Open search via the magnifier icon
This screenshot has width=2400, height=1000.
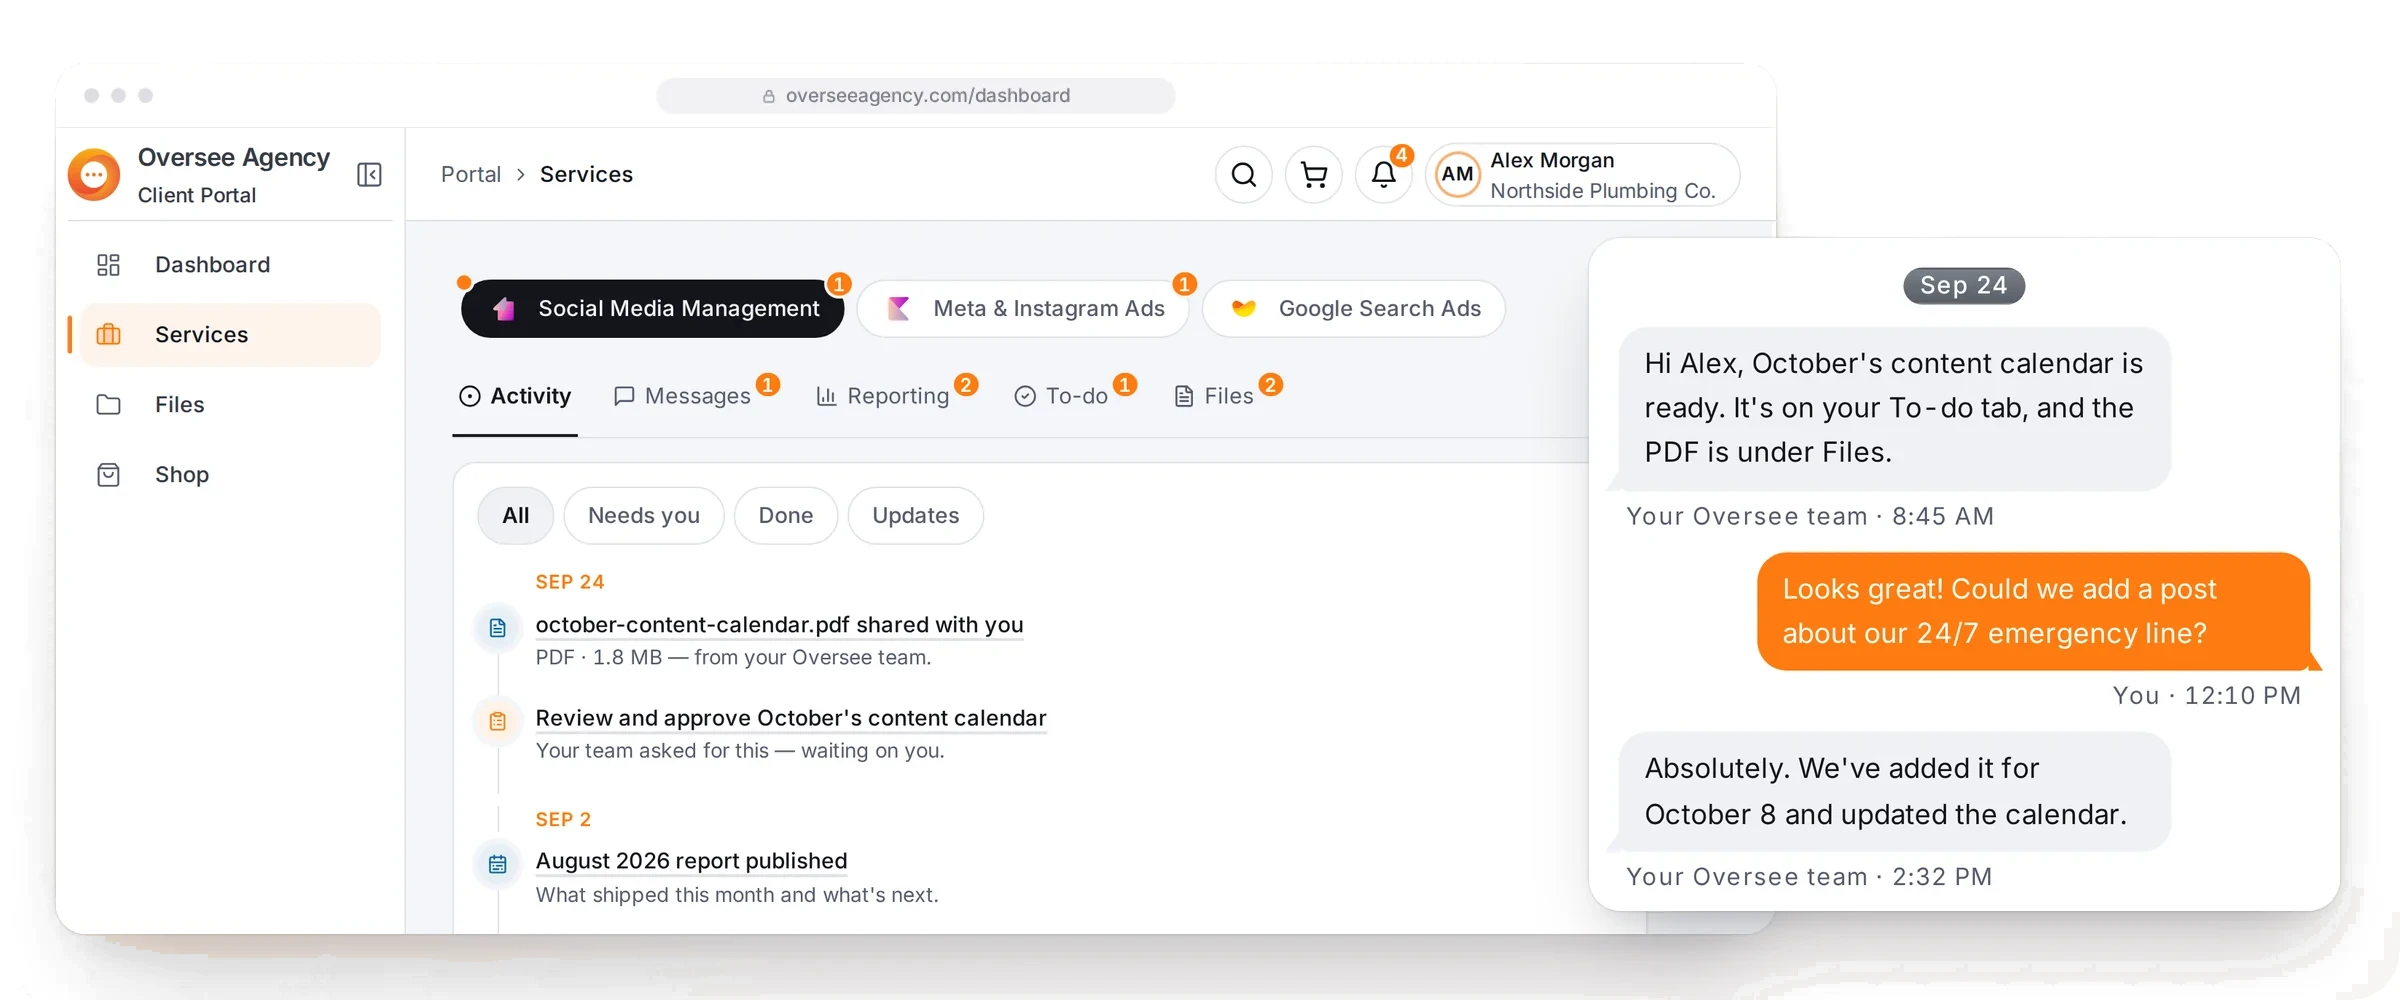[1243, 175]
